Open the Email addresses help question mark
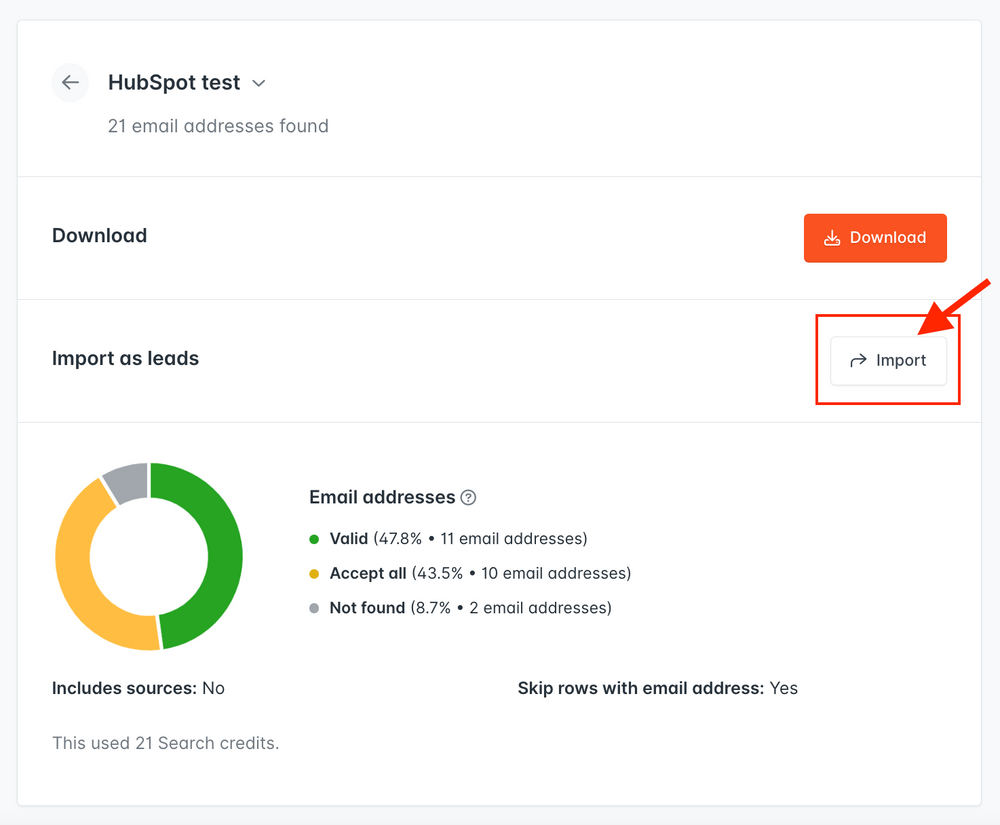 click(470, 497)
